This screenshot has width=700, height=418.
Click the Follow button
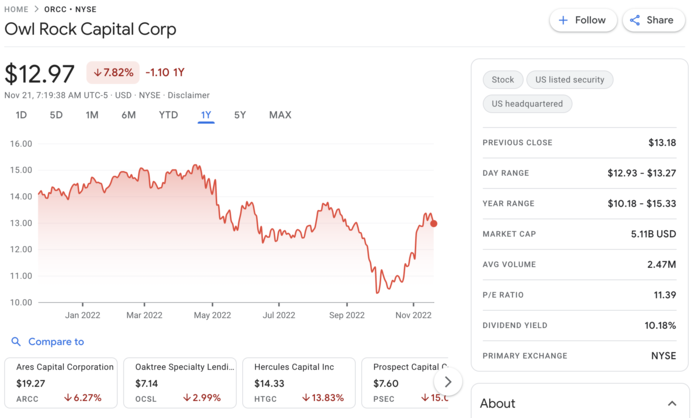coord(583,21)
